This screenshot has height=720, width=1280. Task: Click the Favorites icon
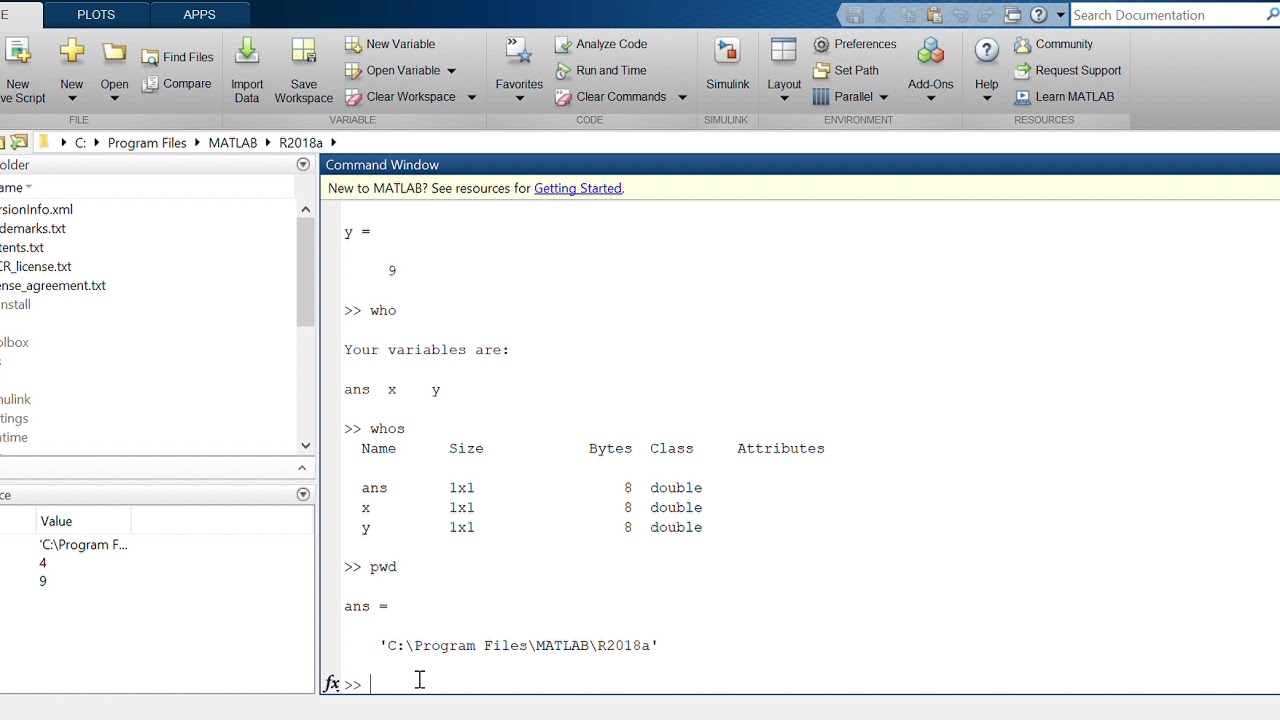[x=519, y=52]
